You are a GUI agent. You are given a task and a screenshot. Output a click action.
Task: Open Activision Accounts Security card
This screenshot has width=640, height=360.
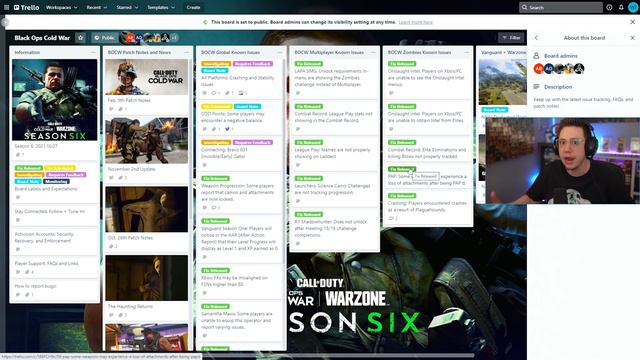click(x=55, y=241)
